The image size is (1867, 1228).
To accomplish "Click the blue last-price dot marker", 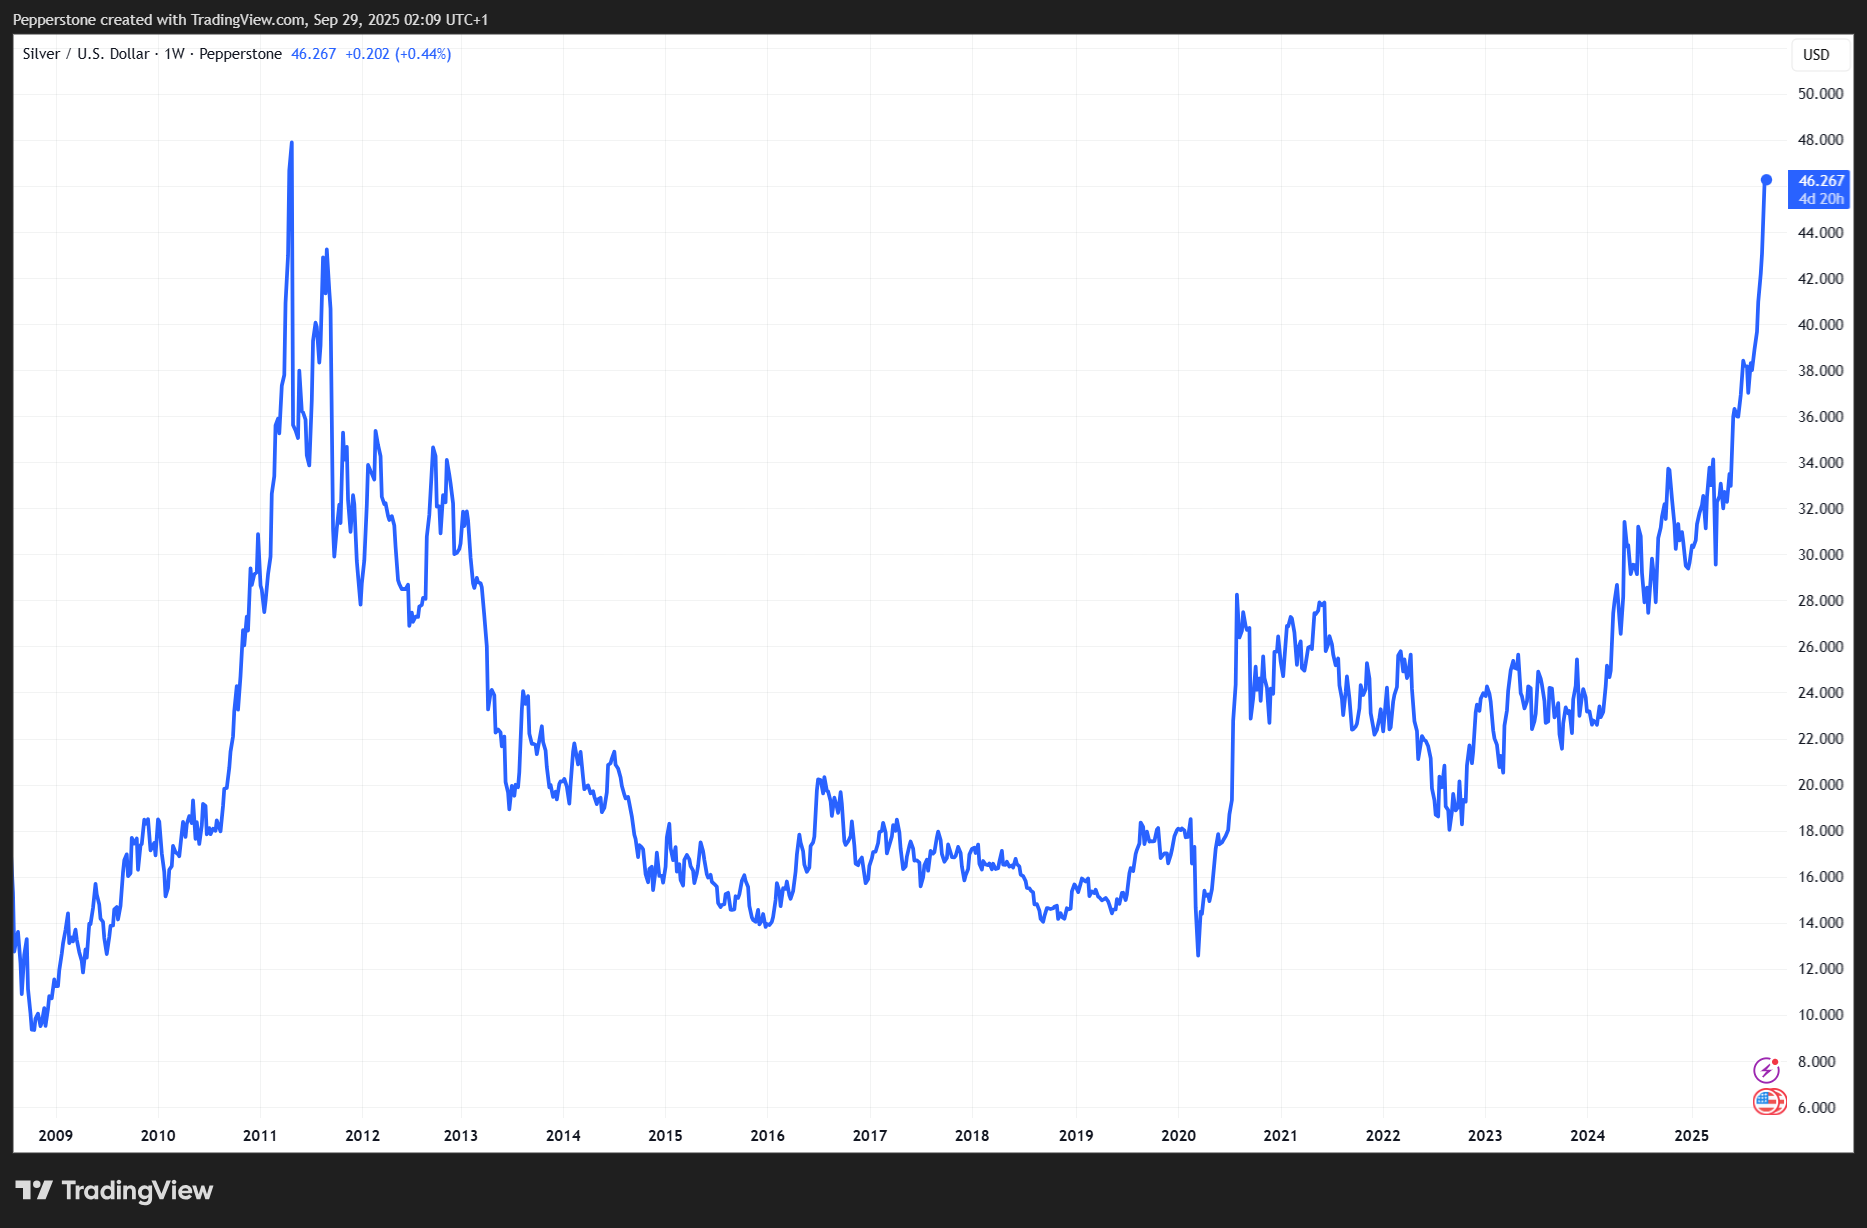I will pyautogui.click(x=1766, y=180).
